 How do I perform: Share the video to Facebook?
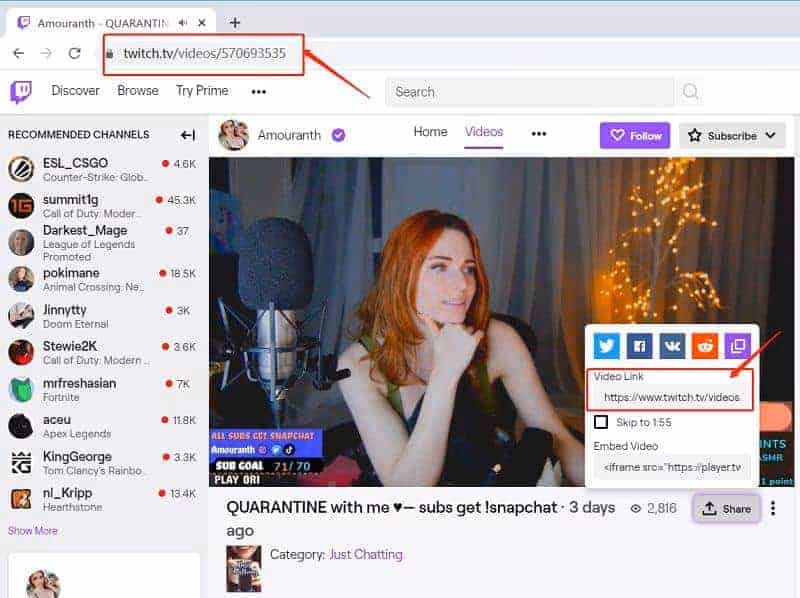click(639, 346)
